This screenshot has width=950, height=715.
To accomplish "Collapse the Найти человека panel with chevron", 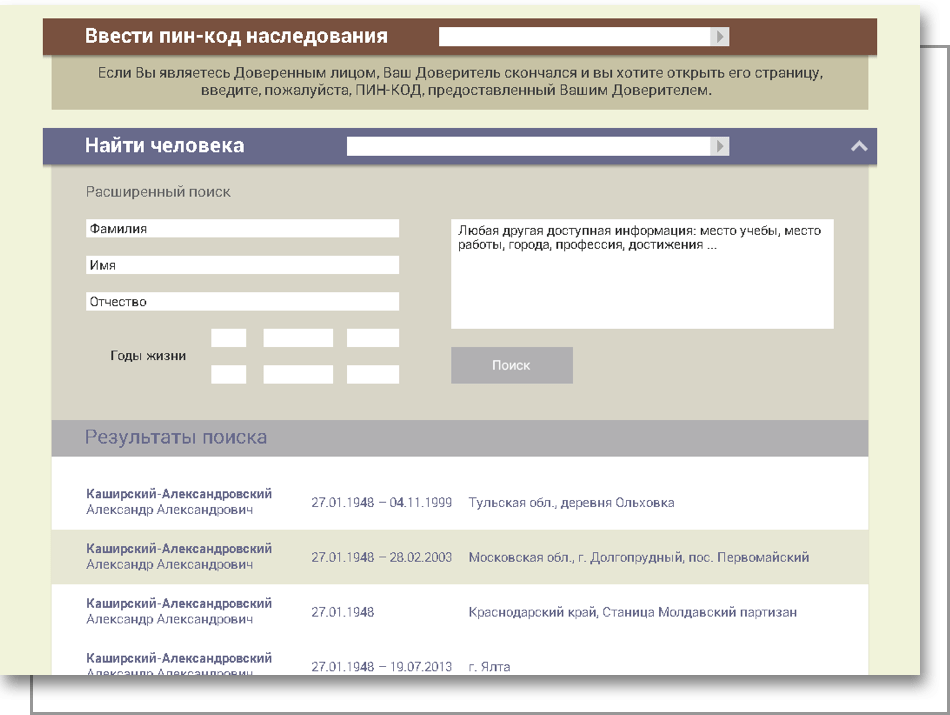I will pos(859,146).
